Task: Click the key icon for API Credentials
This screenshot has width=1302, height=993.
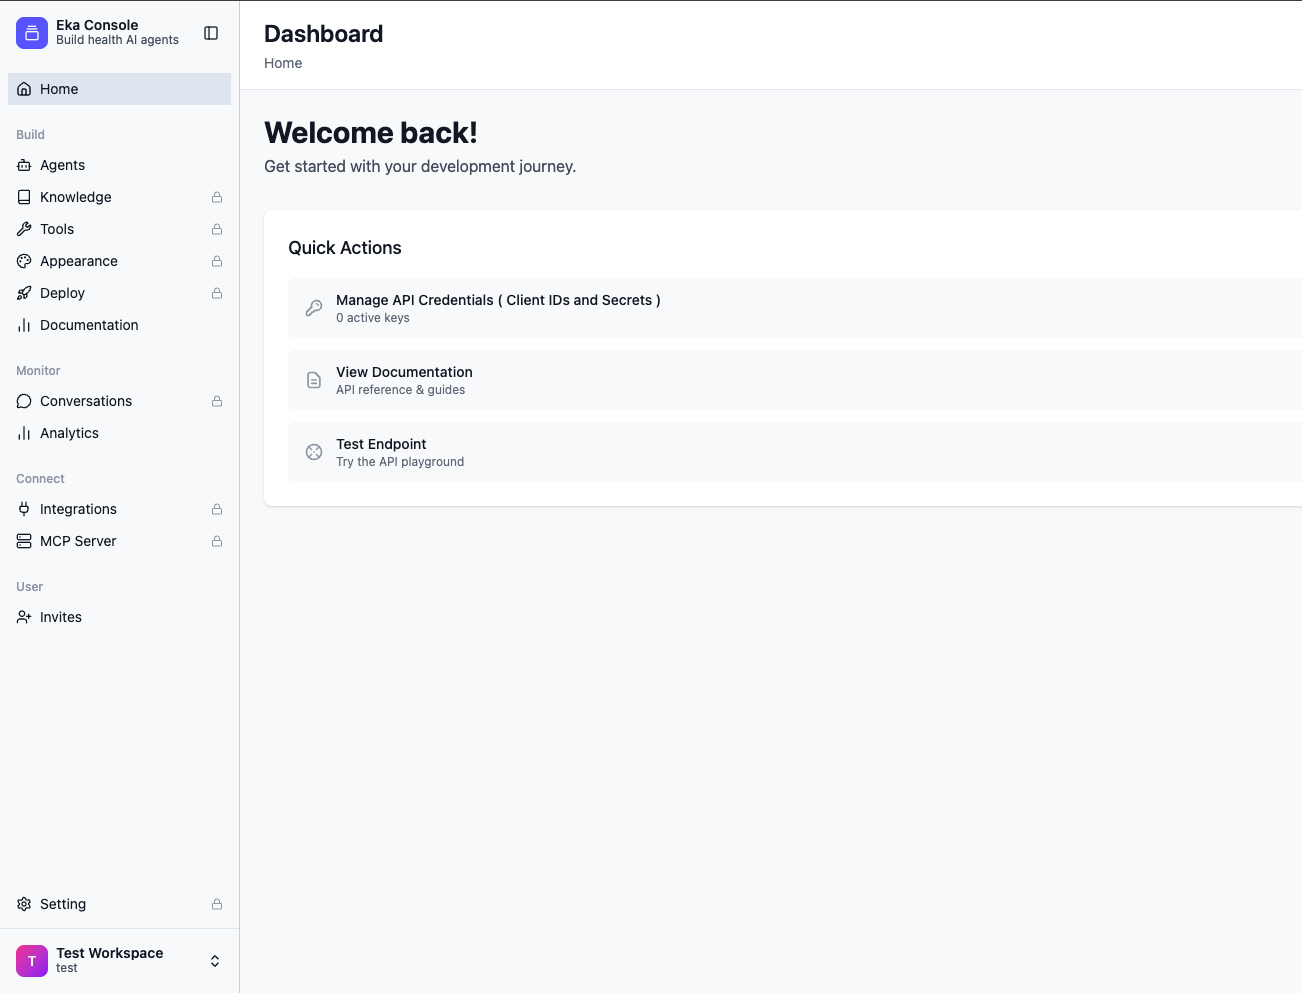Action: pyautogui.click(x=314, y=308)
